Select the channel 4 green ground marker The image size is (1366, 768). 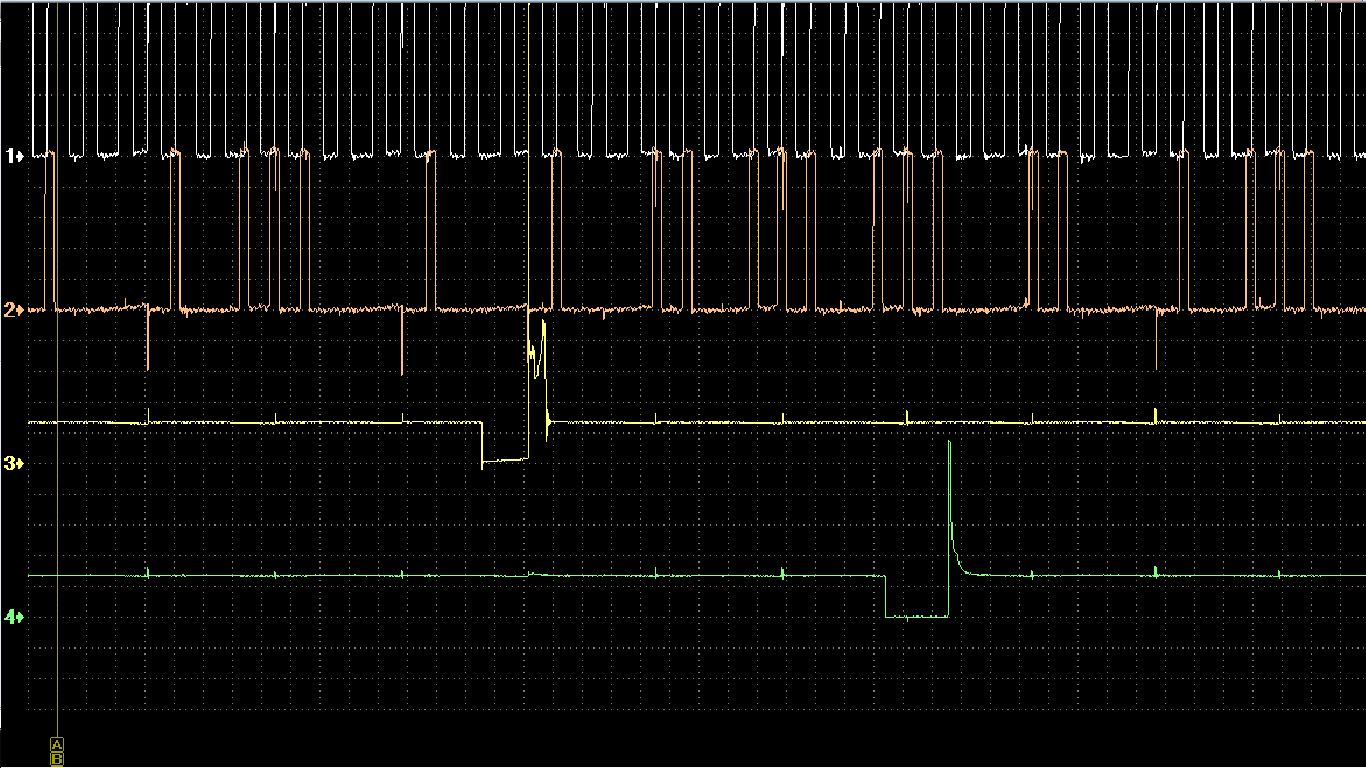(14, 617)
